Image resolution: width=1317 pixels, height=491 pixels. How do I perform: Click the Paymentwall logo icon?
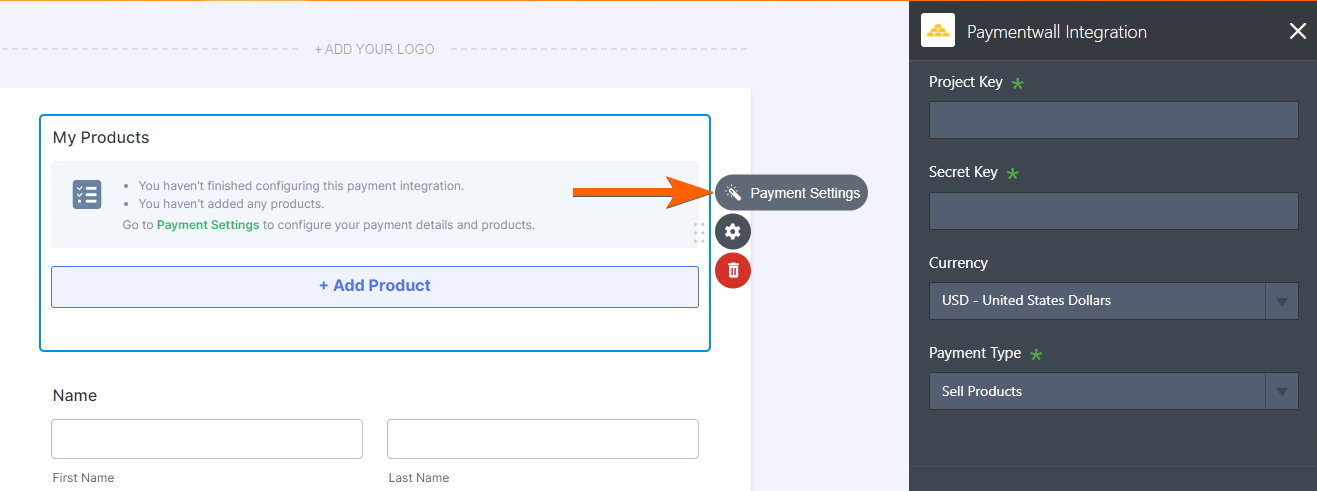(938, 31)
